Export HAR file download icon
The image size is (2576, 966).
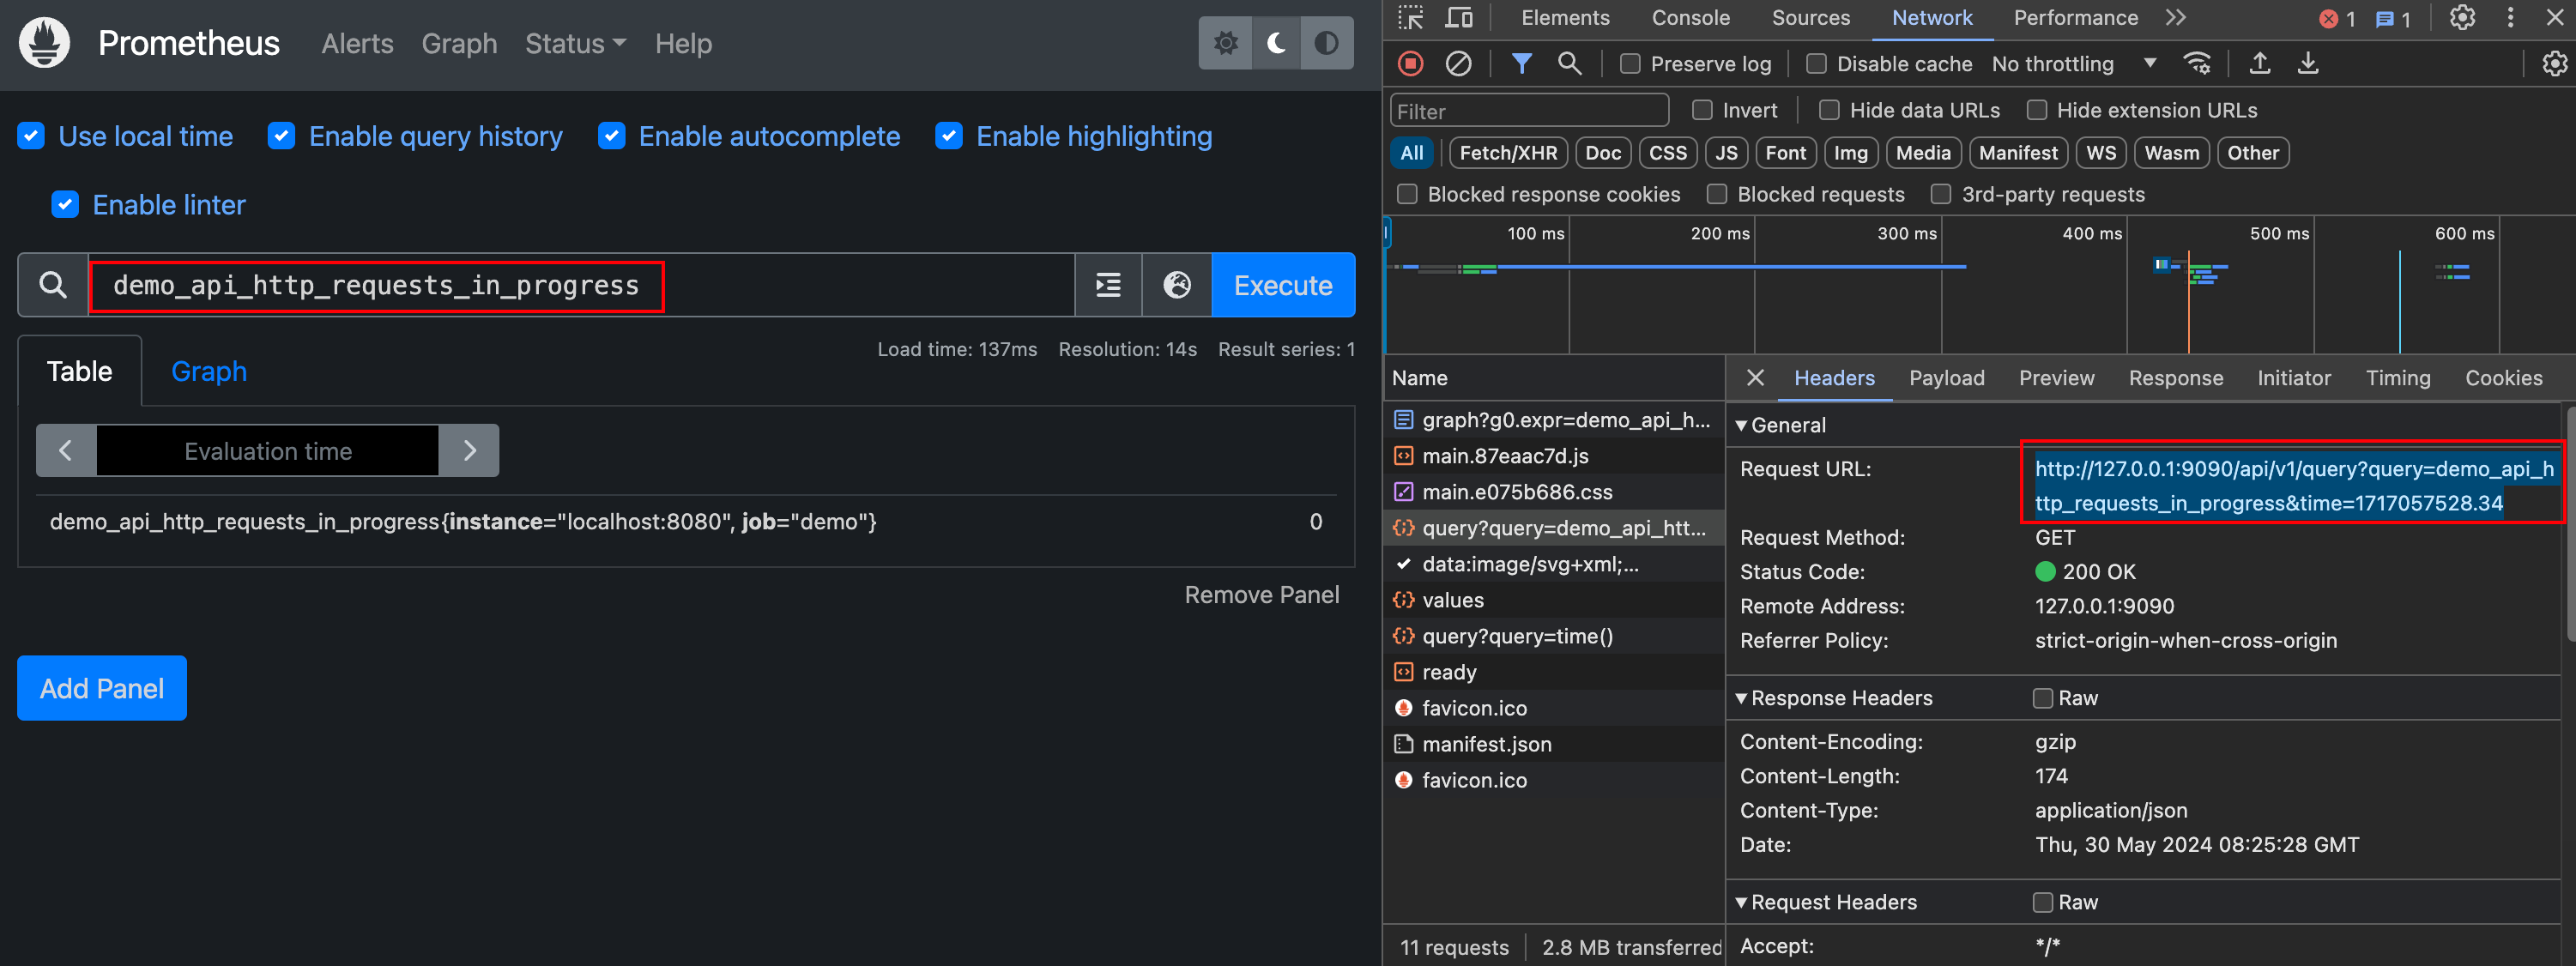(x=2307, y=64)
